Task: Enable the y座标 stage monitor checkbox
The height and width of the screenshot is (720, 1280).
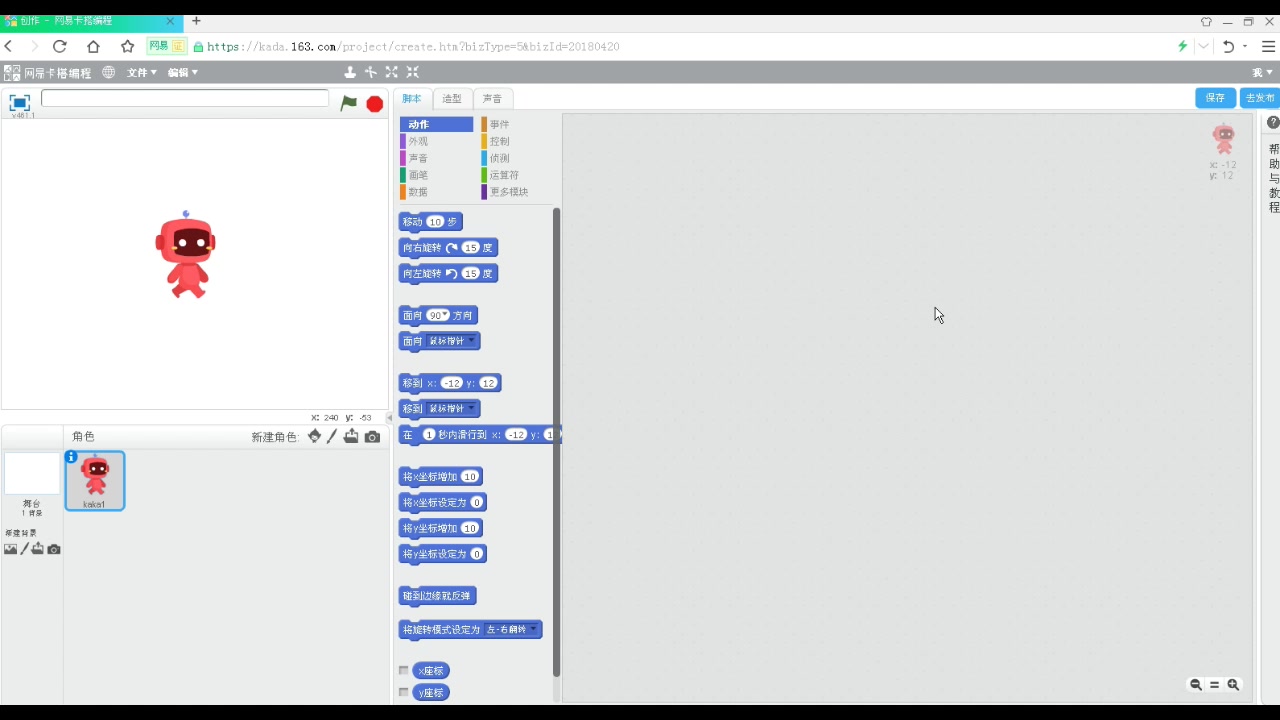Action: coord(403,692)
